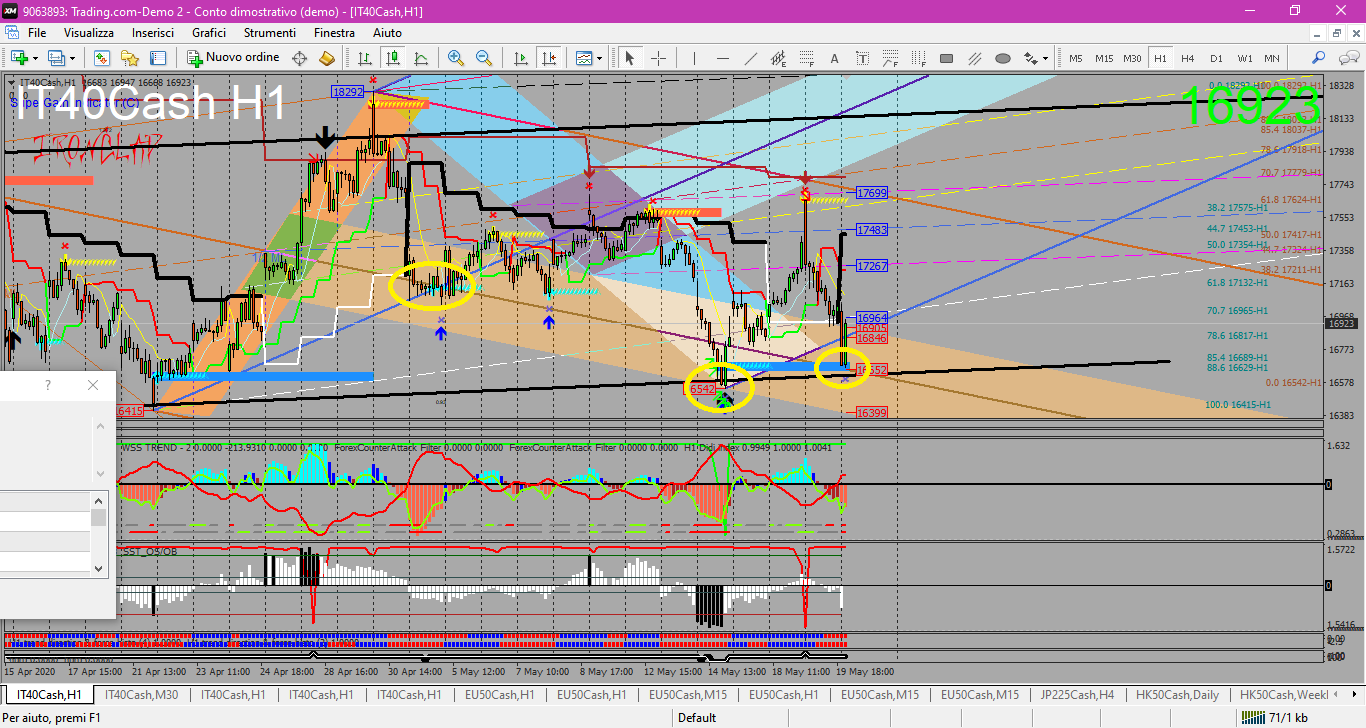Open the Inserisci menu
The height and width of the screenshot is (728, 1366).
coord(153,33)
